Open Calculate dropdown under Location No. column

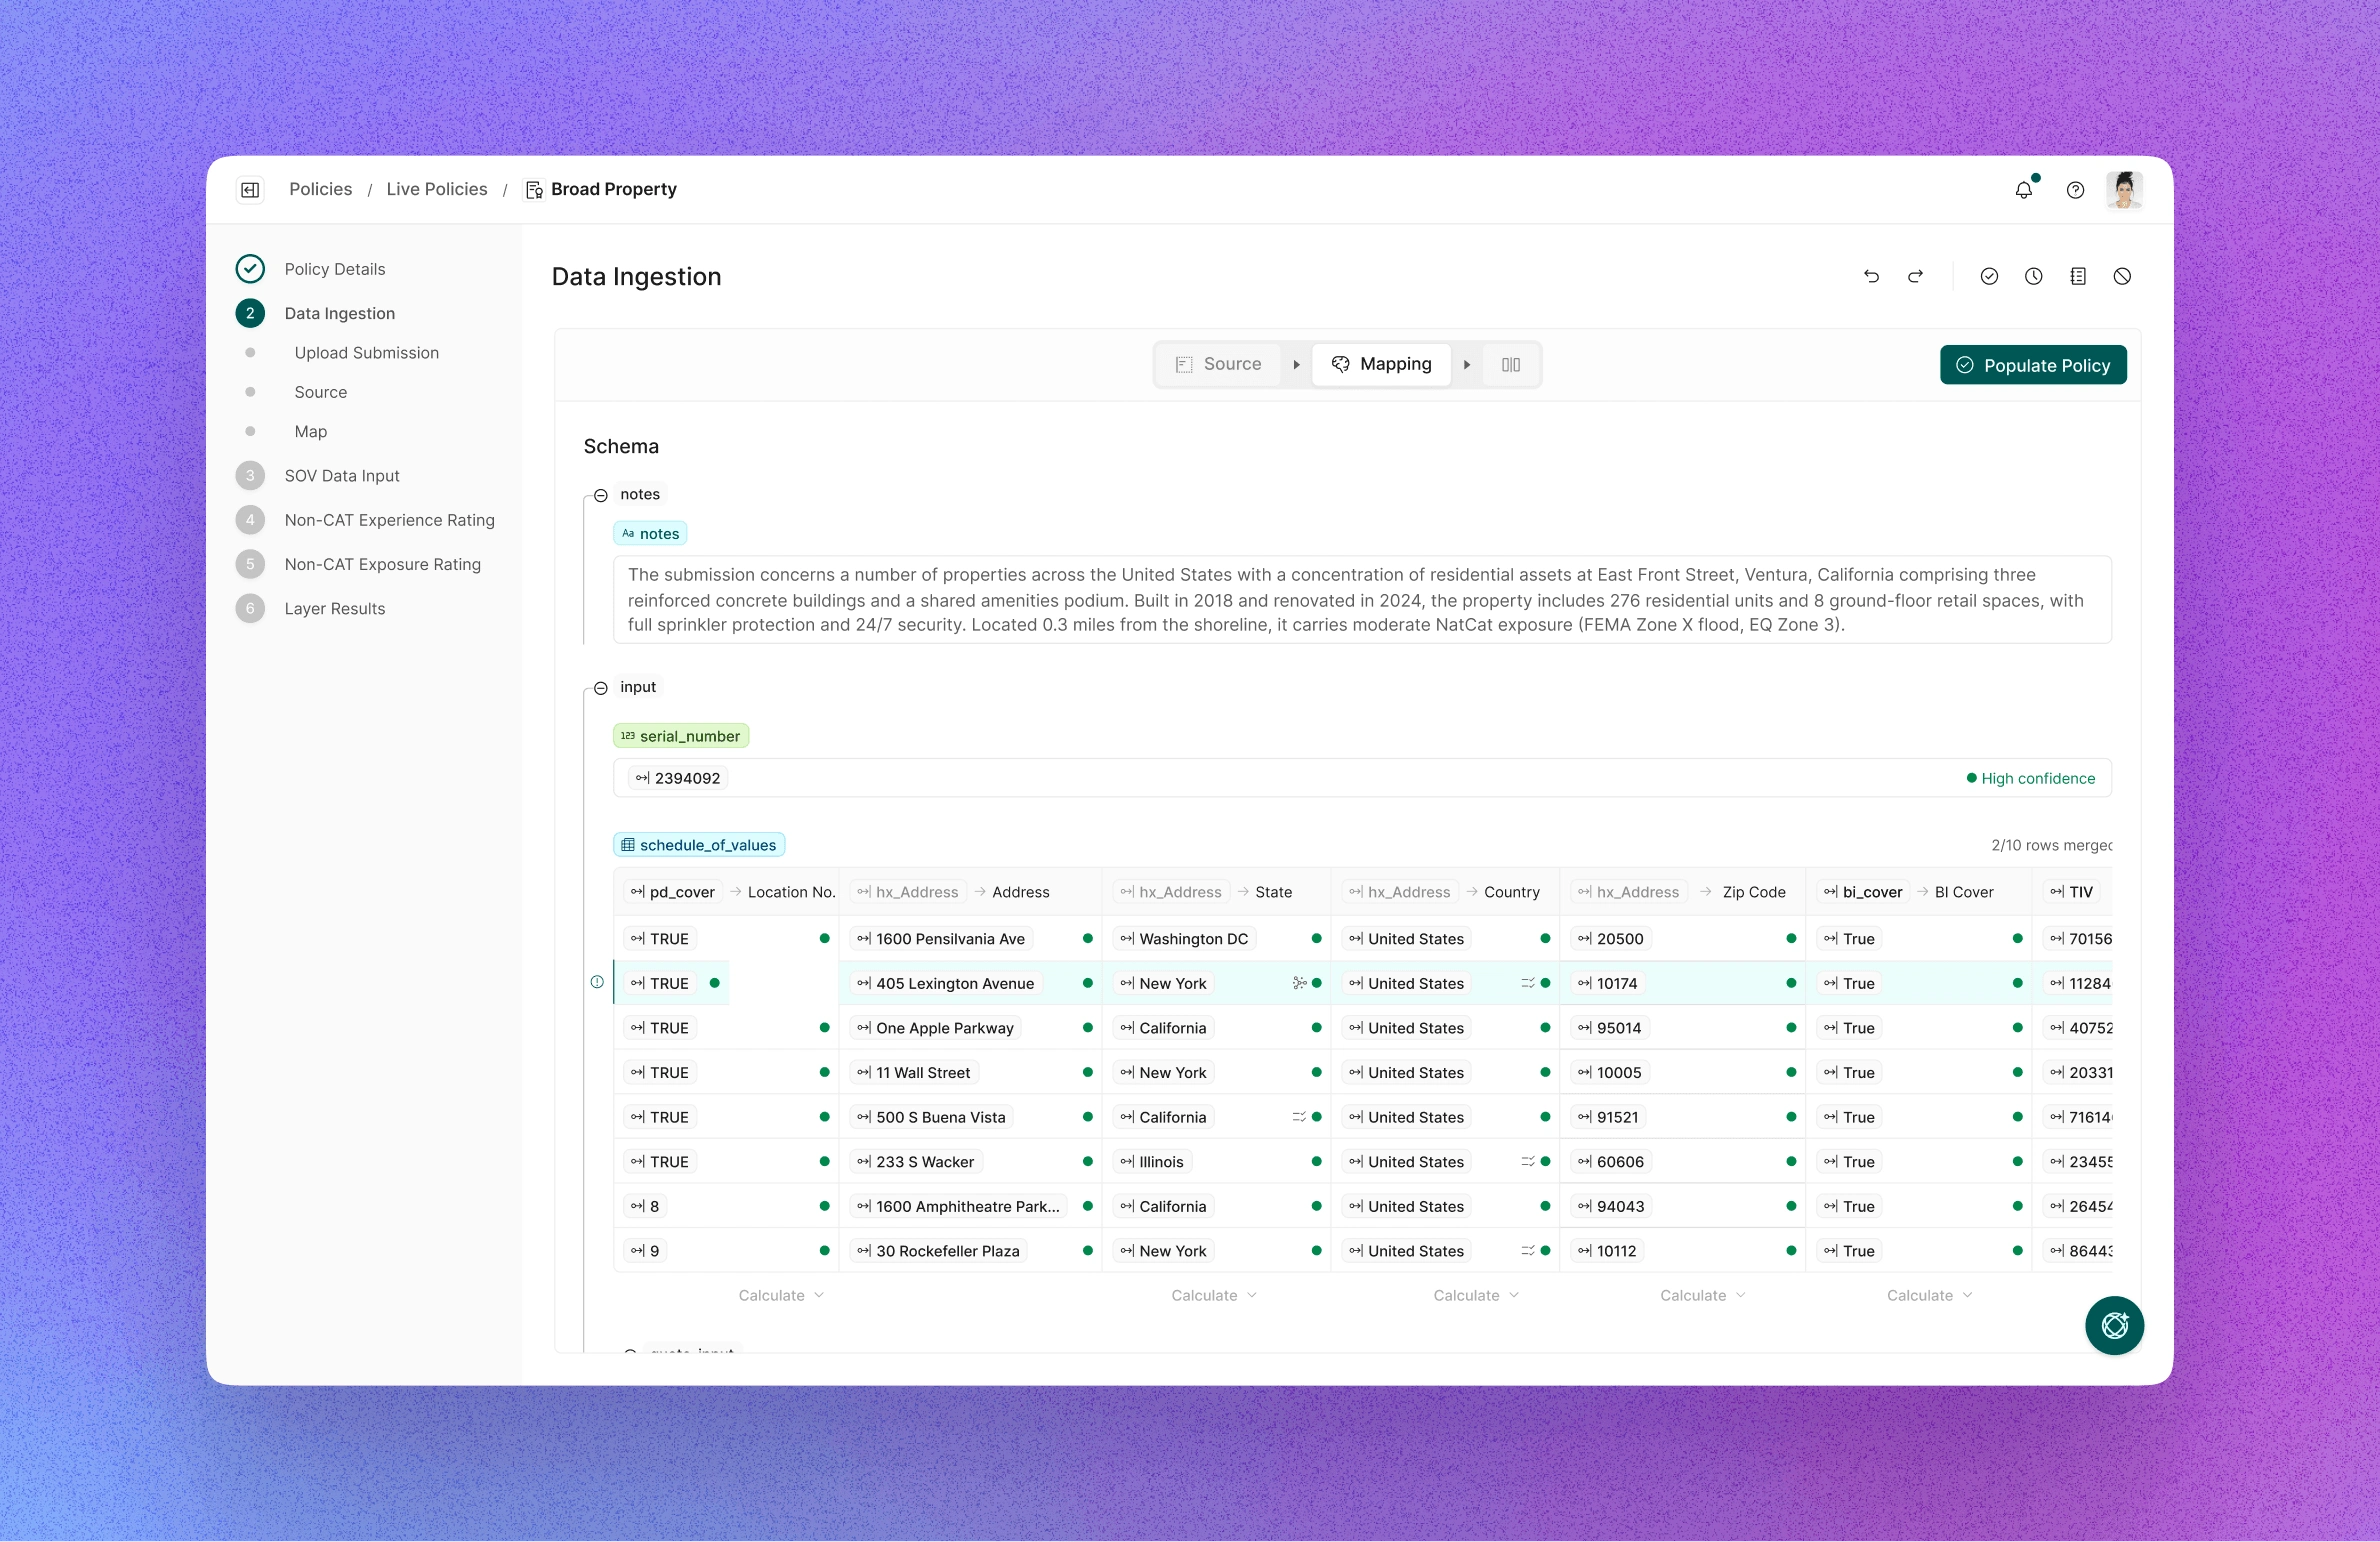(x=781, y=1295)
